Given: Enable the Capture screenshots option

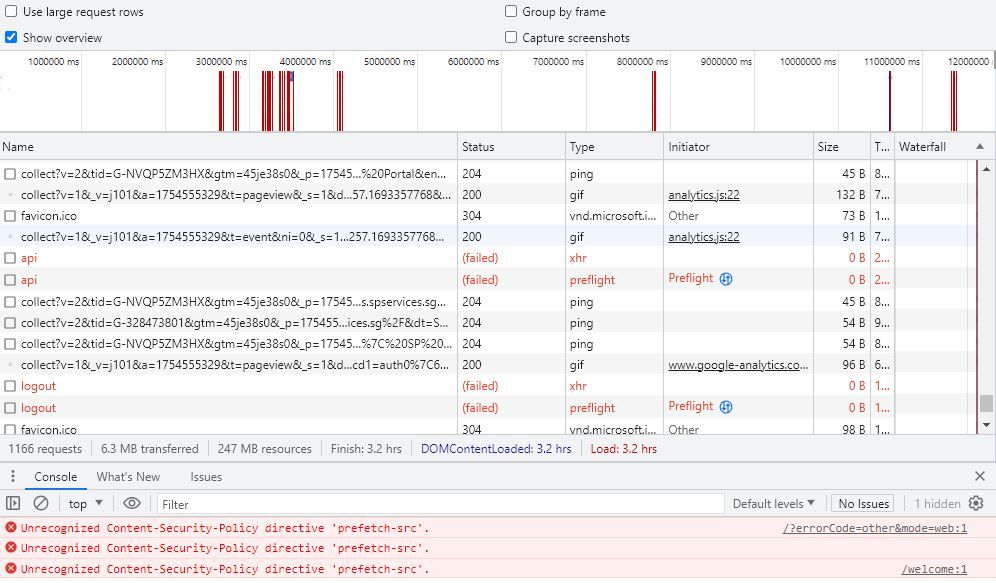Looking at the screenshot, I should point(511,38).
